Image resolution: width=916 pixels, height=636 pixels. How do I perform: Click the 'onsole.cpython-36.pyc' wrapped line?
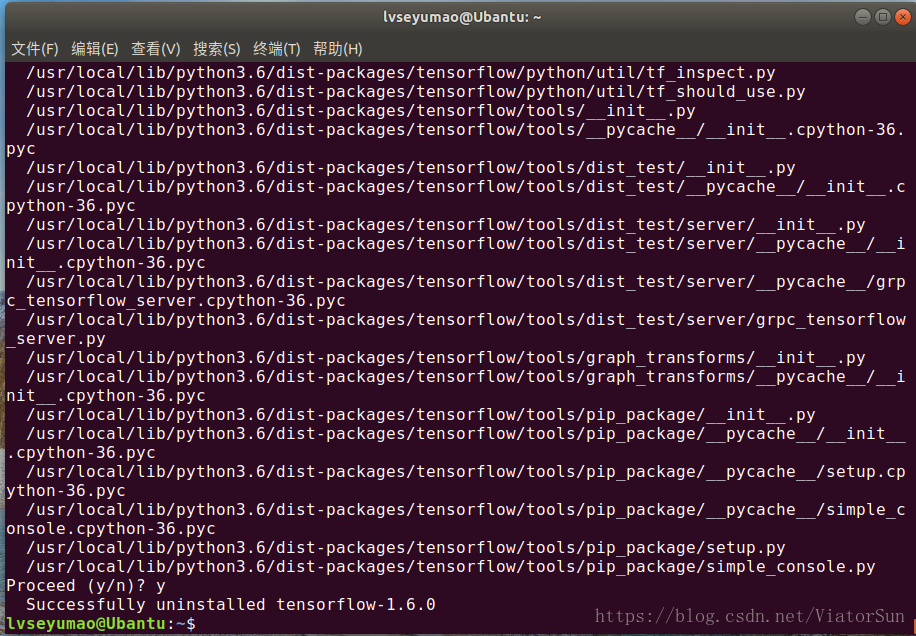111,529
